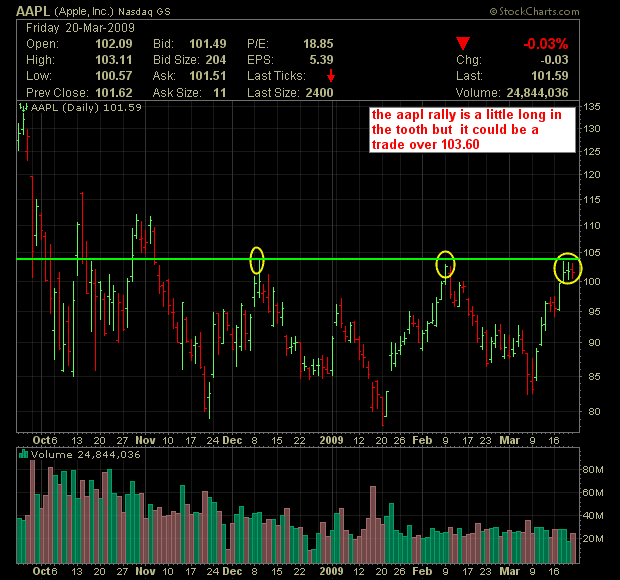
Task: Click the Nasdaq GS exchange label
Action: (x=144, y=12)
